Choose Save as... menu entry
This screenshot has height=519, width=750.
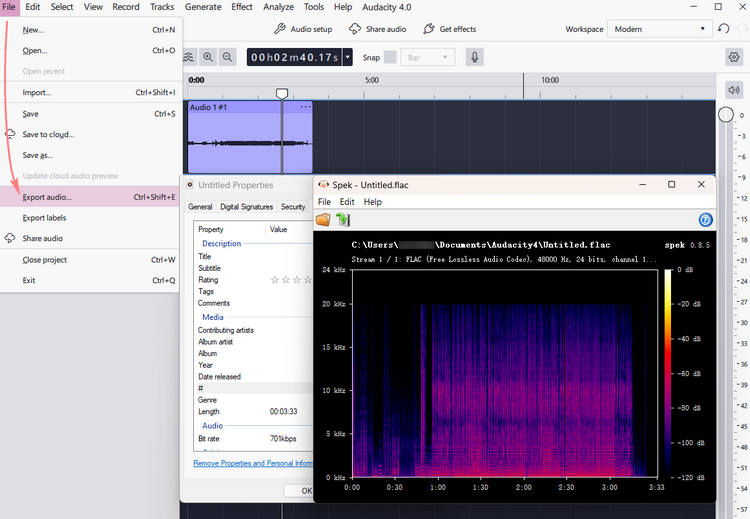91,155
